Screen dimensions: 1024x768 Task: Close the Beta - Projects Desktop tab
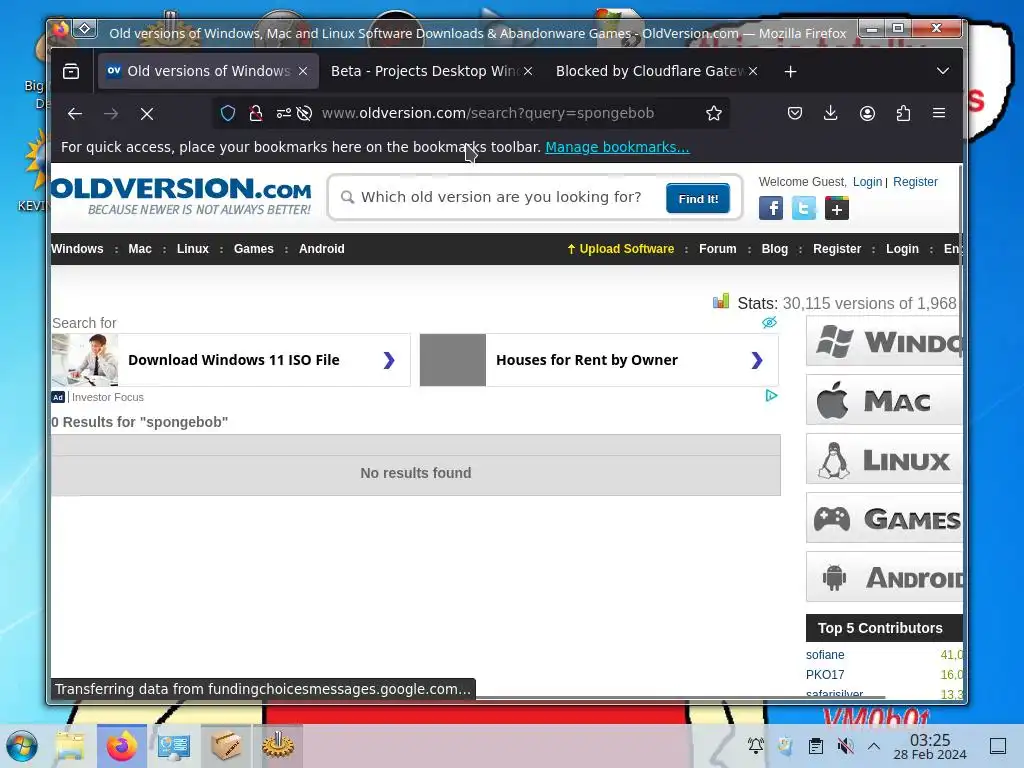[x=528, y=71]
